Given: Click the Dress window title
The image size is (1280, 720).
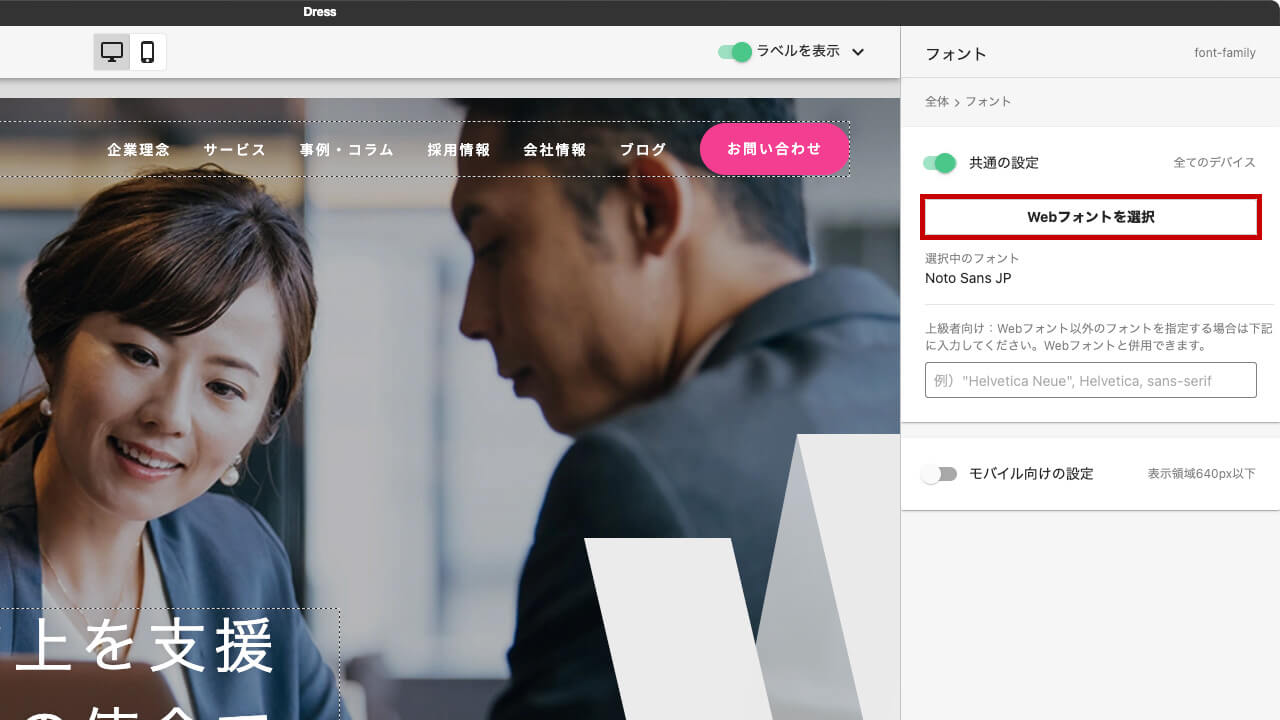Looking at the screenshot, I should (x=320, y=12).
